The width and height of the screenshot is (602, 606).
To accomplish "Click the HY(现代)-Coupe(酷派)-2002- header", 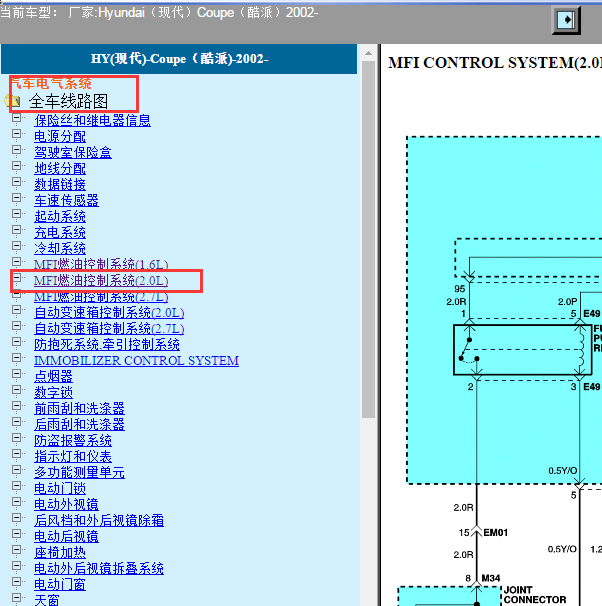I will point(179,59).
